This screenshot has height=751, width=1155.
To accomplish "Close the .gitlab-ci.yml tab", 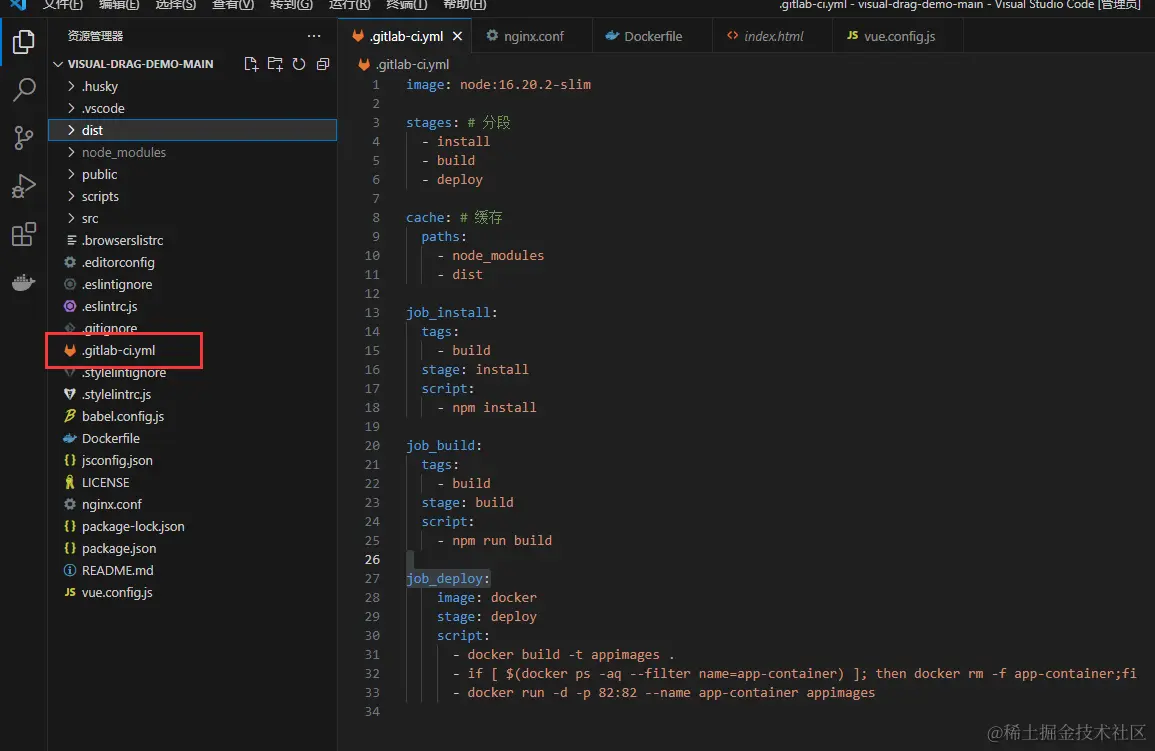I will (x=457, y=36).
